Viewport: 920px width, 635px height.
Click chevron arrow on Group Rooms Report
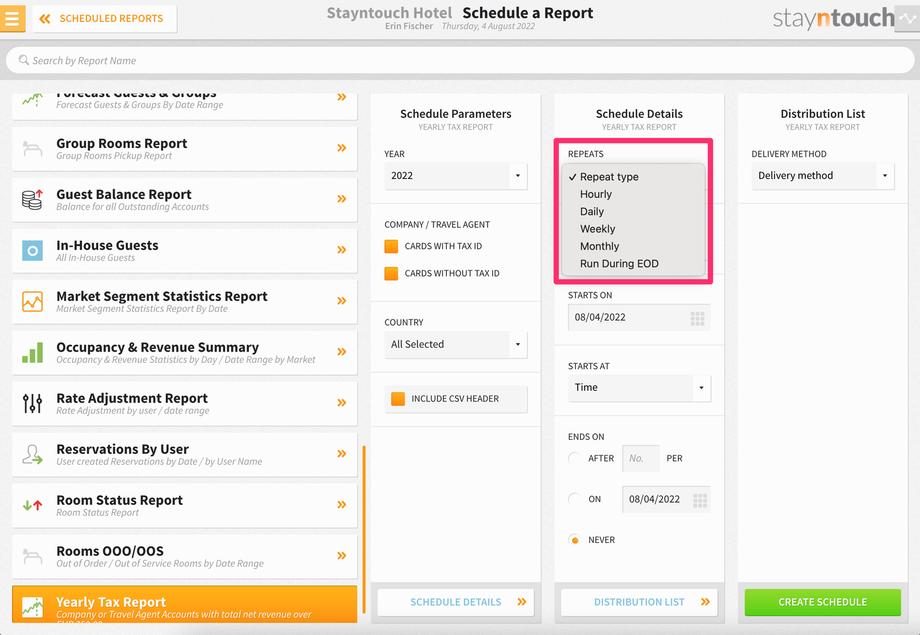coord(341,148)
